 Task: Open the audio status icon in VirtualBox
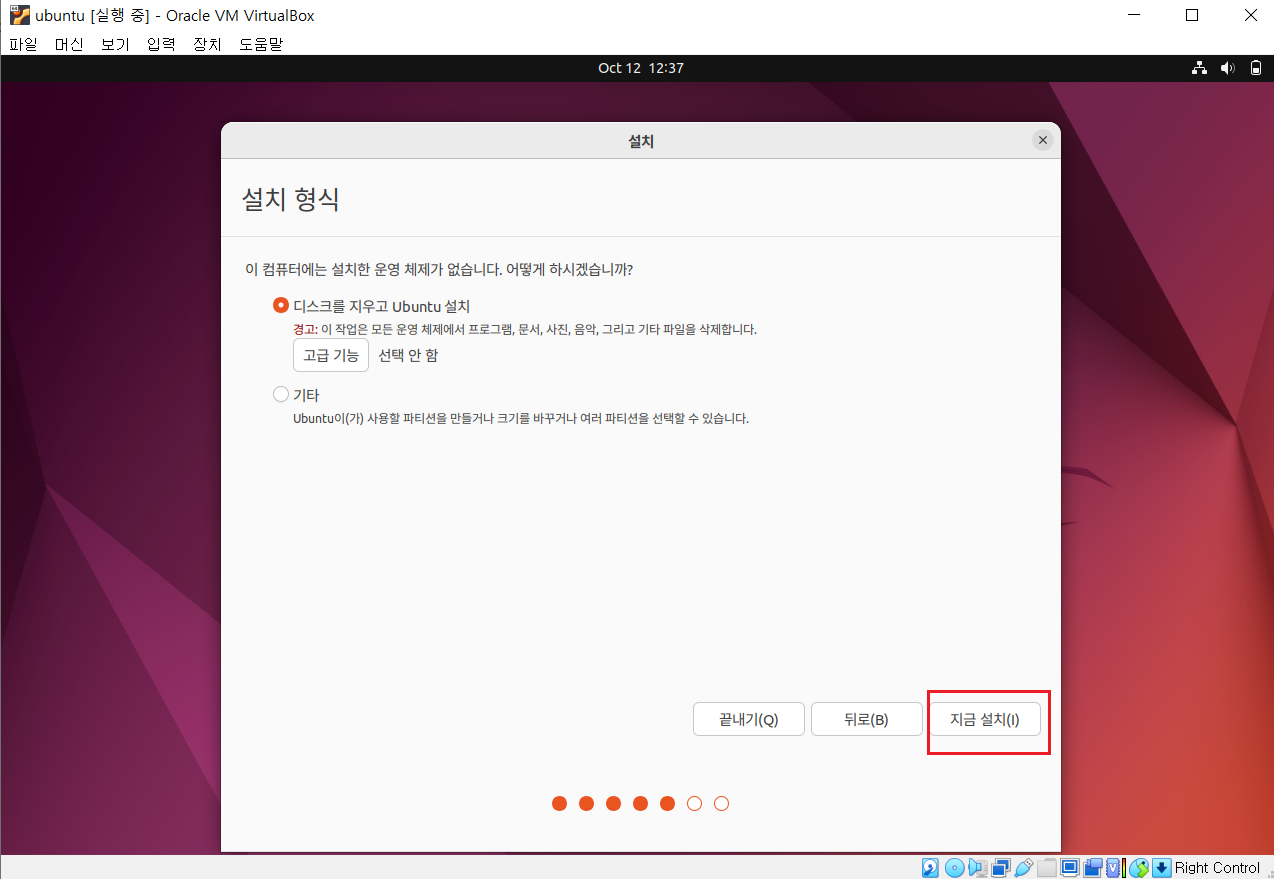[978, 867]
